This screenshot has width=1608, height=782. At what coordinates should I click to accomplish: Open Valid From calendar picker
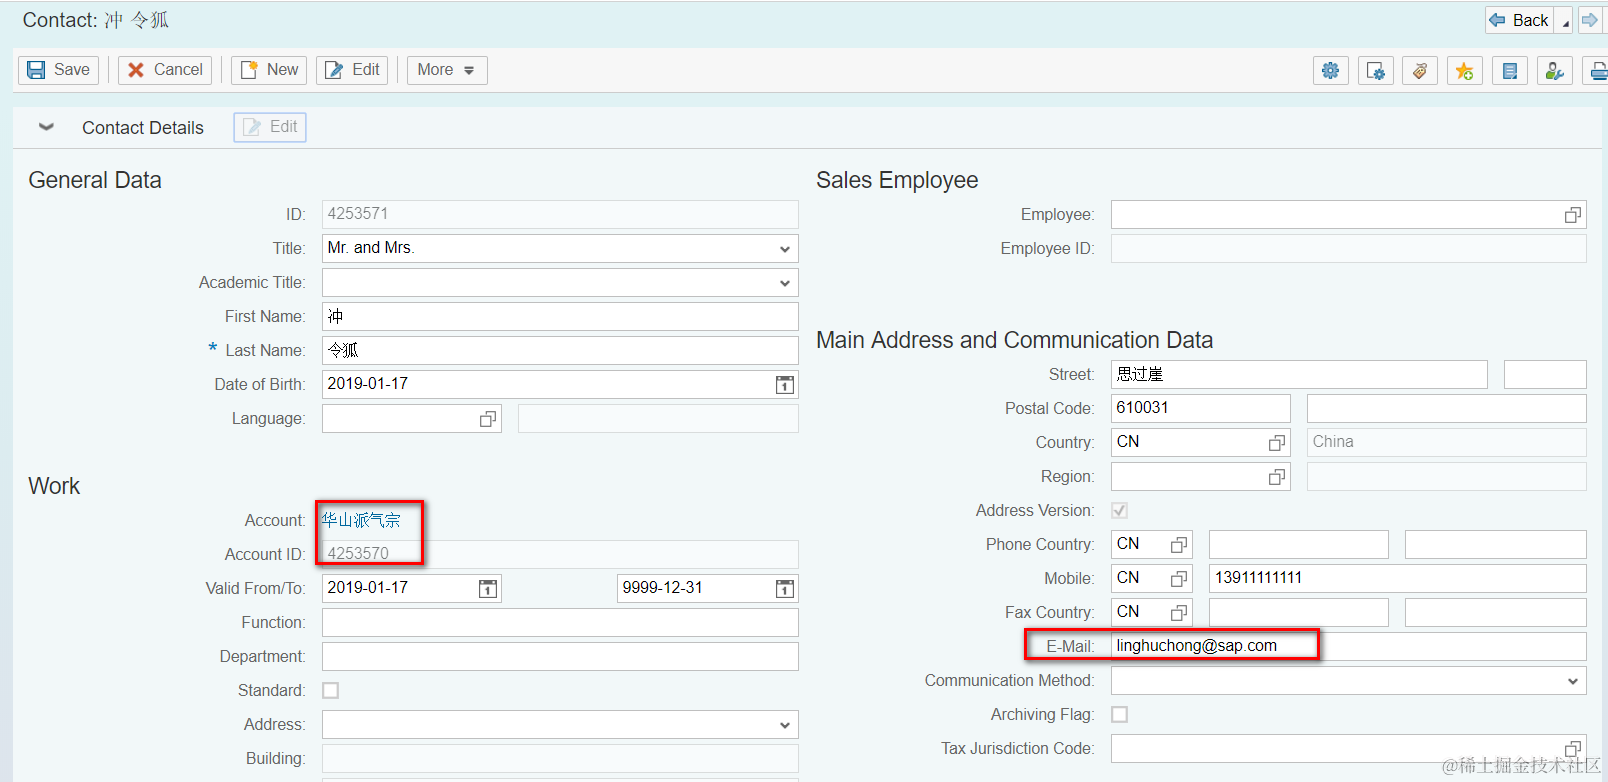coord(488,589)
